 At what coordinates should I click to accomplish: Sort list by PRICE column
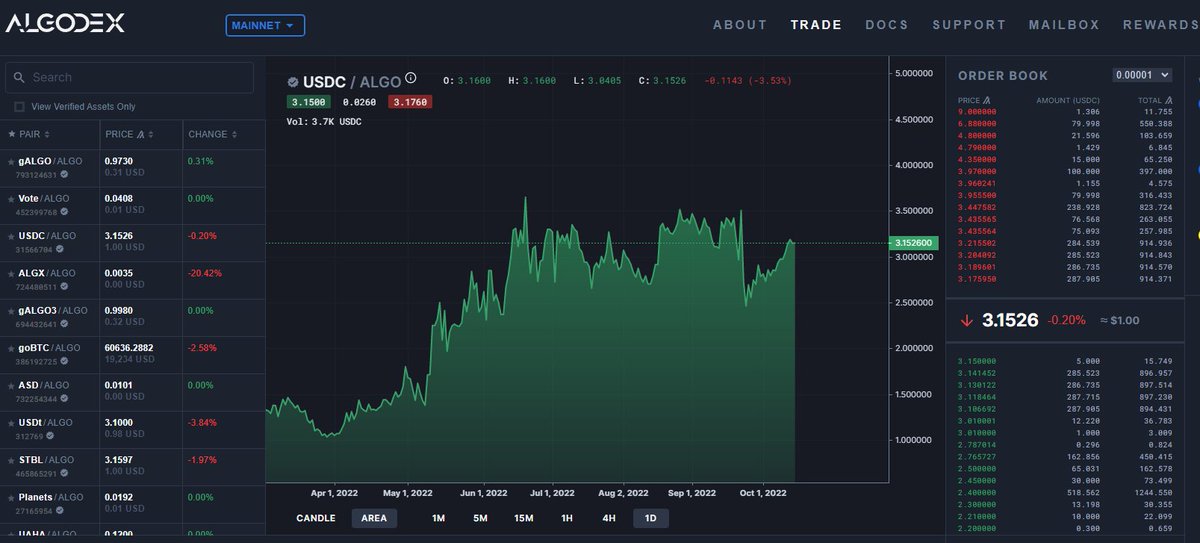click(132, 134)
